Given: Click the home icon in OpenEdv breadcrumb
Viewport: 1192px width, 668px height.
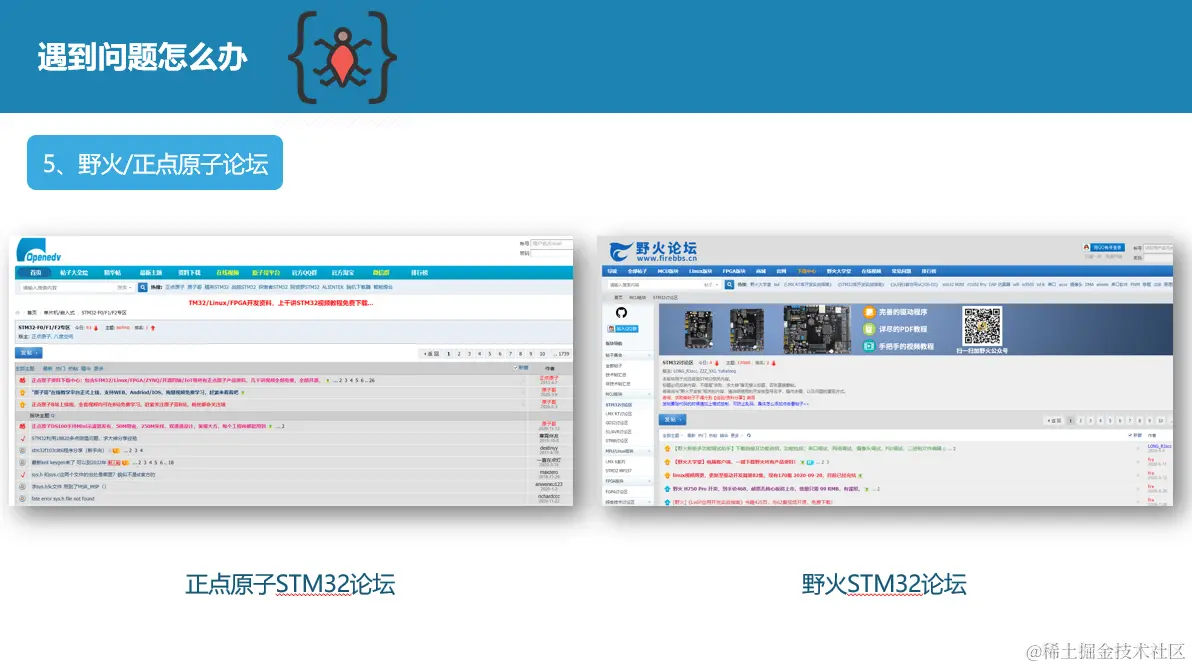Looking at the screenshot, I should click(17, 312).
